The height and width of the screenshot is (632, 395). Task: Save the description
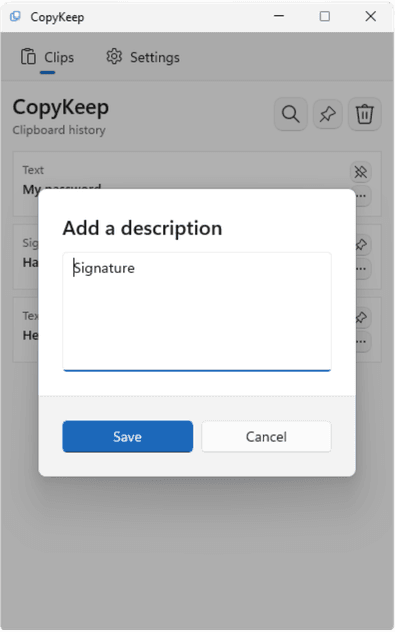(127, 437)
